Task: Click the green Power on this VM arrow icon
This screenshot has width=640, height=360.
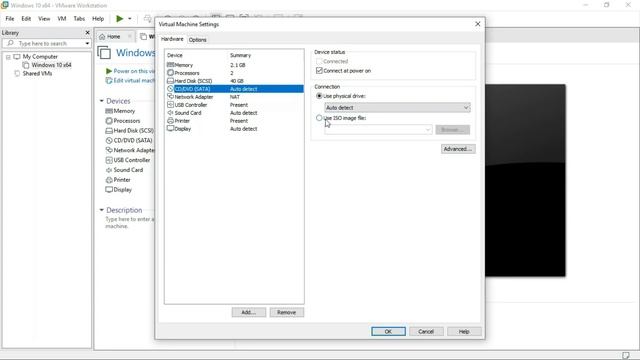Action: tap(109, 71)
